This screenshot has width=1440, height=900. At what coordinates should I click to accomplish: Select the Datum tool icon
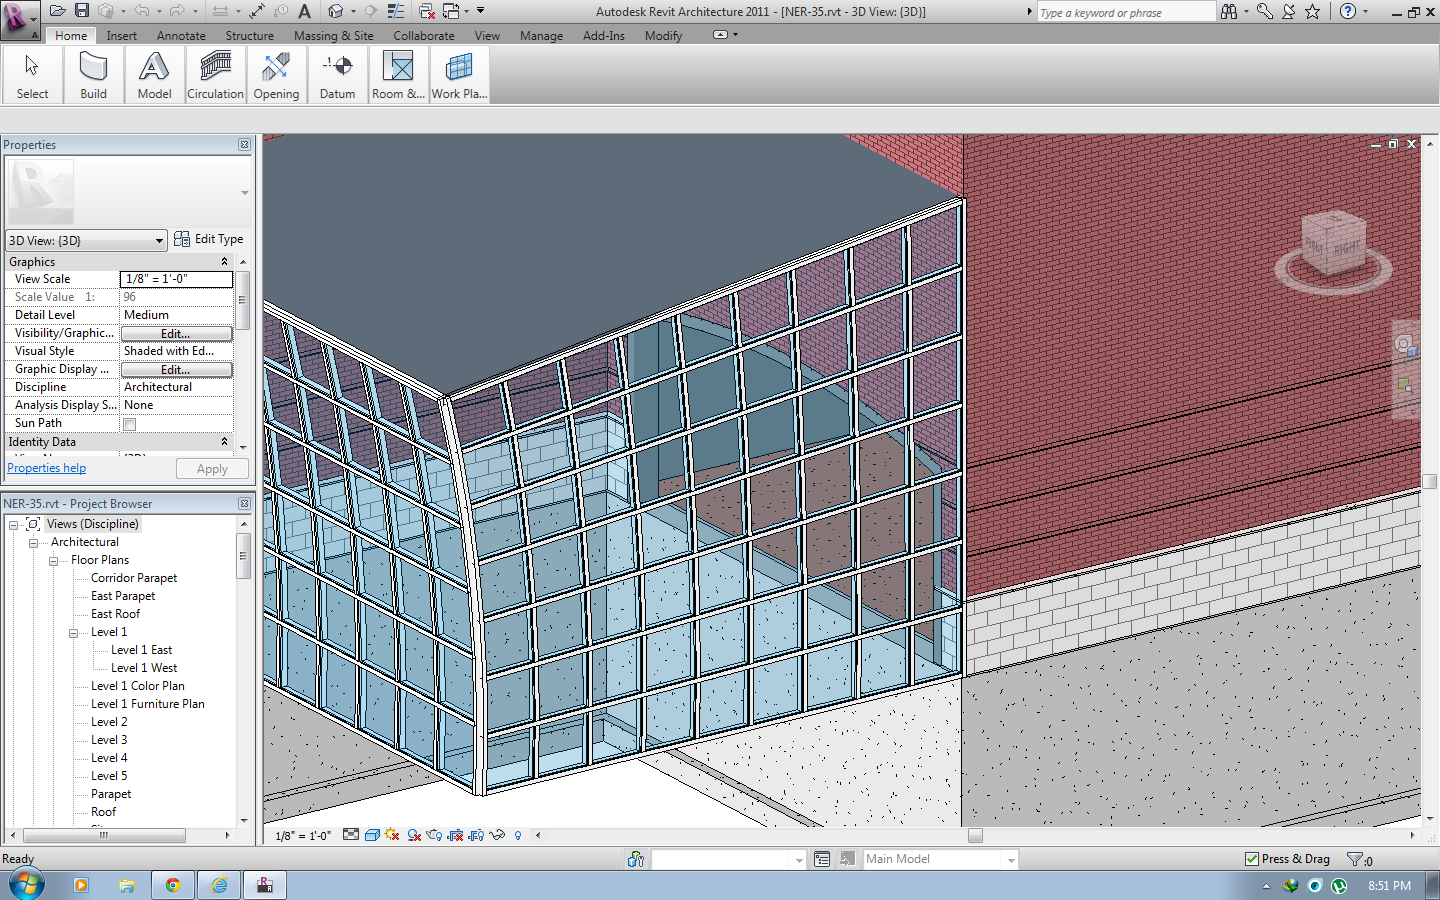[337, 68]
